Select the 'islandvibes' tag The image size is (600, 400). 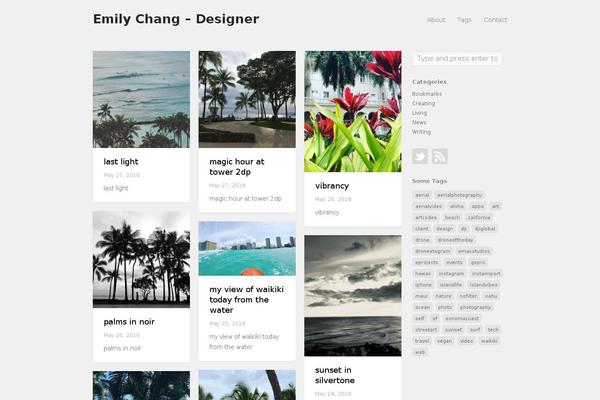(484, 285)
